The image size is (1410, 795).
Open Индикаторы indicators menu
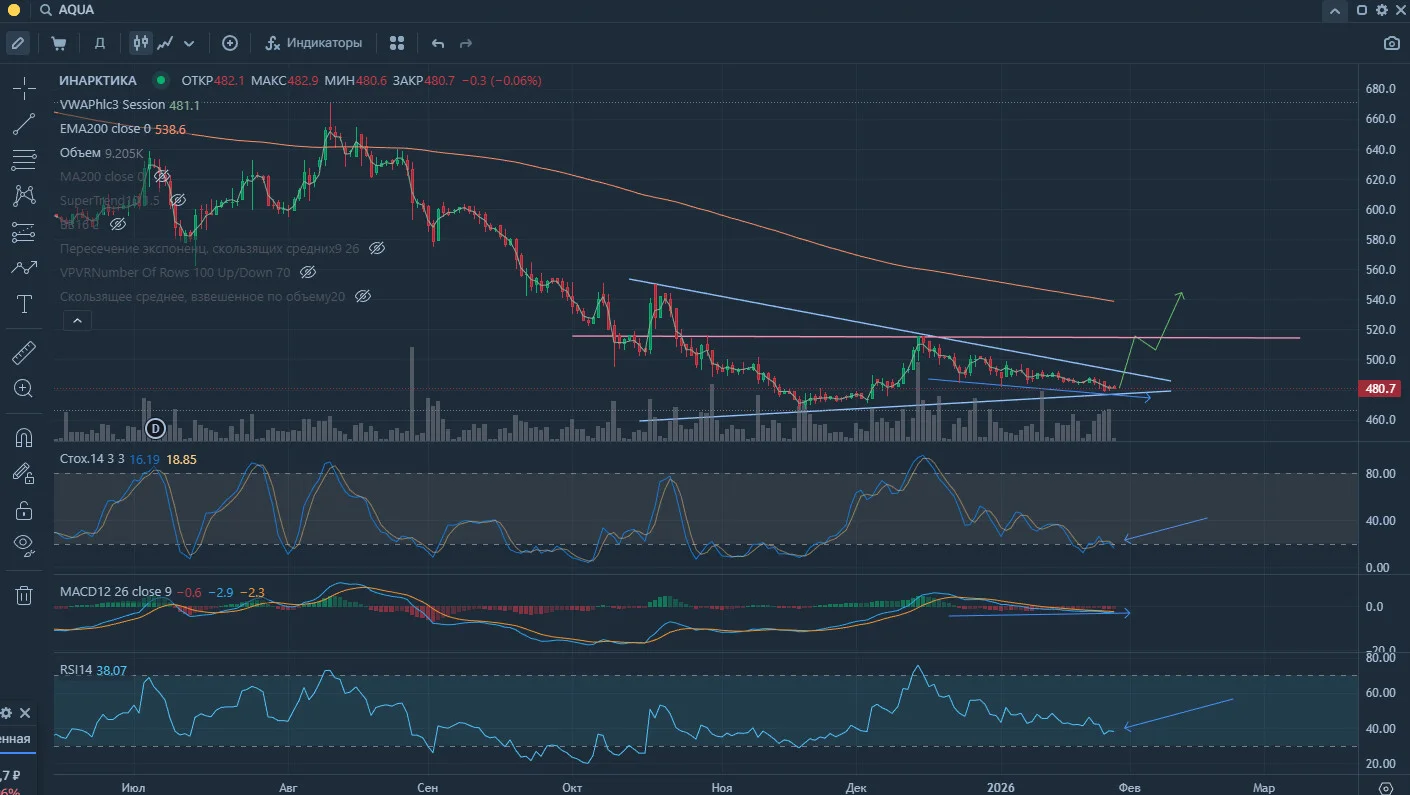(x=314, y=43)
